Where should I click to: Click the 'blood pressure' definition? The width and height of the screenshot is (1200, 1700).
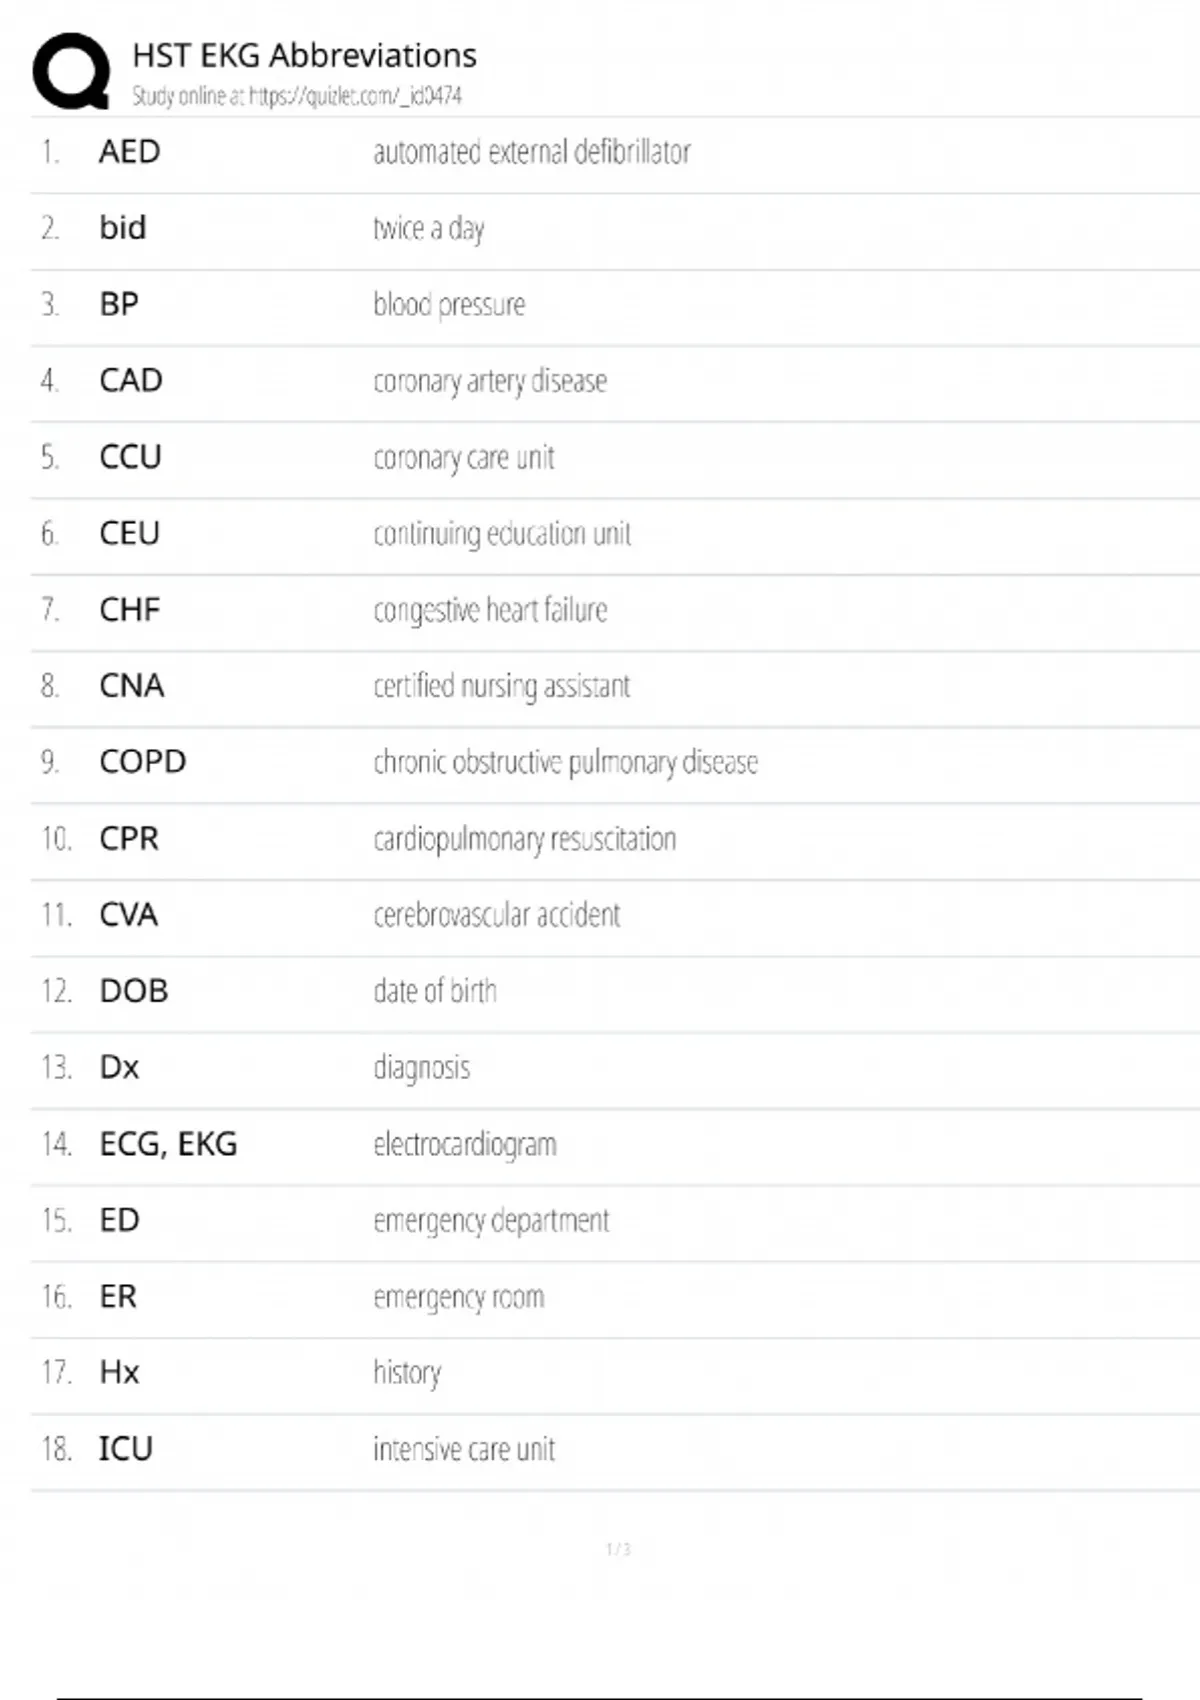(x=448, y=304)
